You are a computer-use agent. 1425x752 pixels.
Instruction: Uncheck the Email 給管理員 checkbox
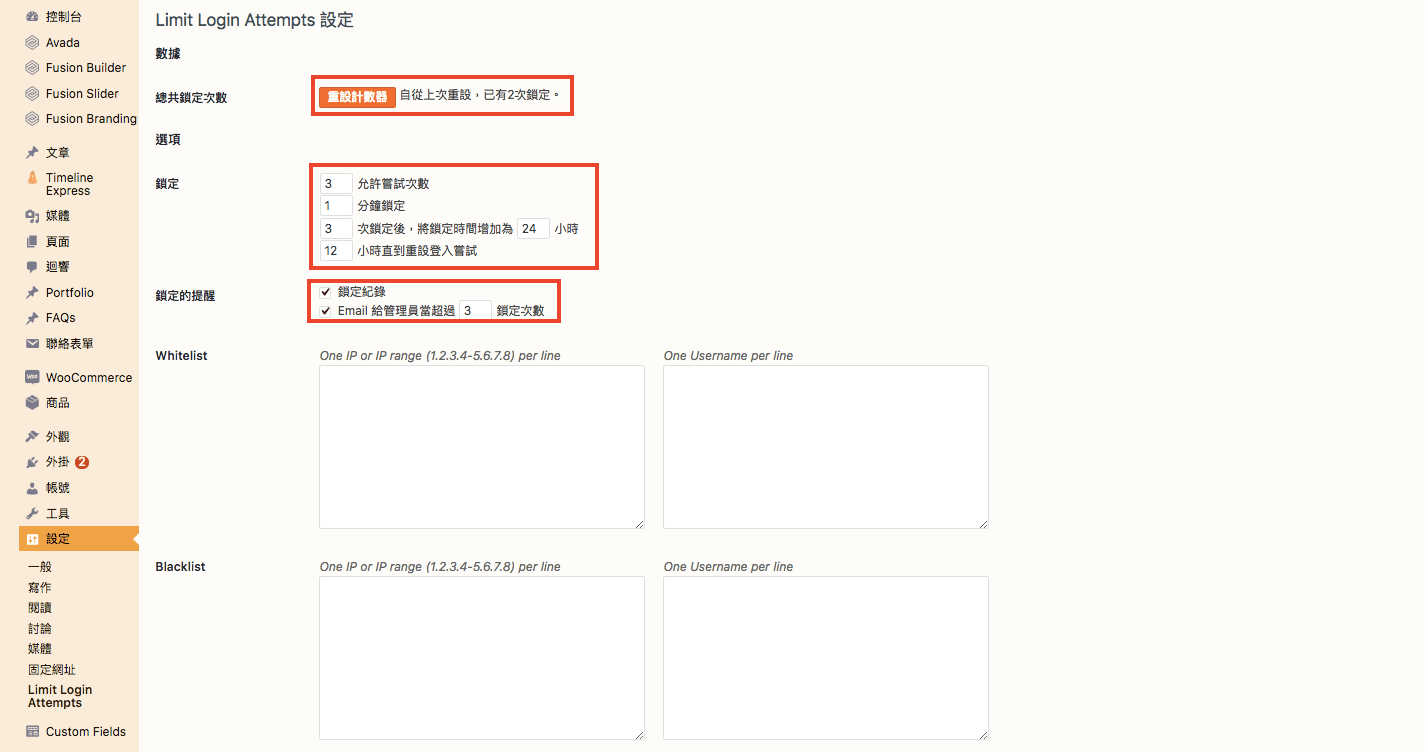325,311
